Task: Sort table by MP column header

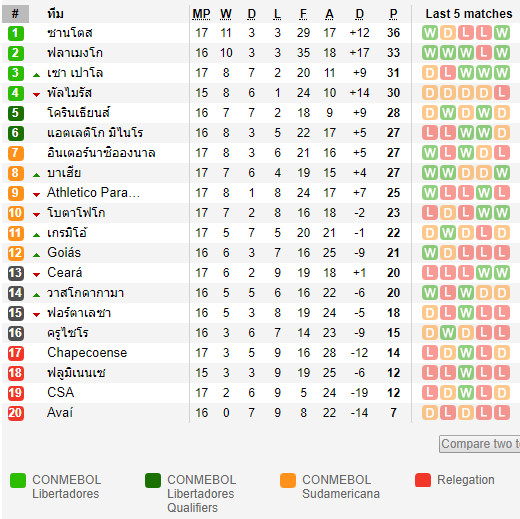Action: coord(201,14)
